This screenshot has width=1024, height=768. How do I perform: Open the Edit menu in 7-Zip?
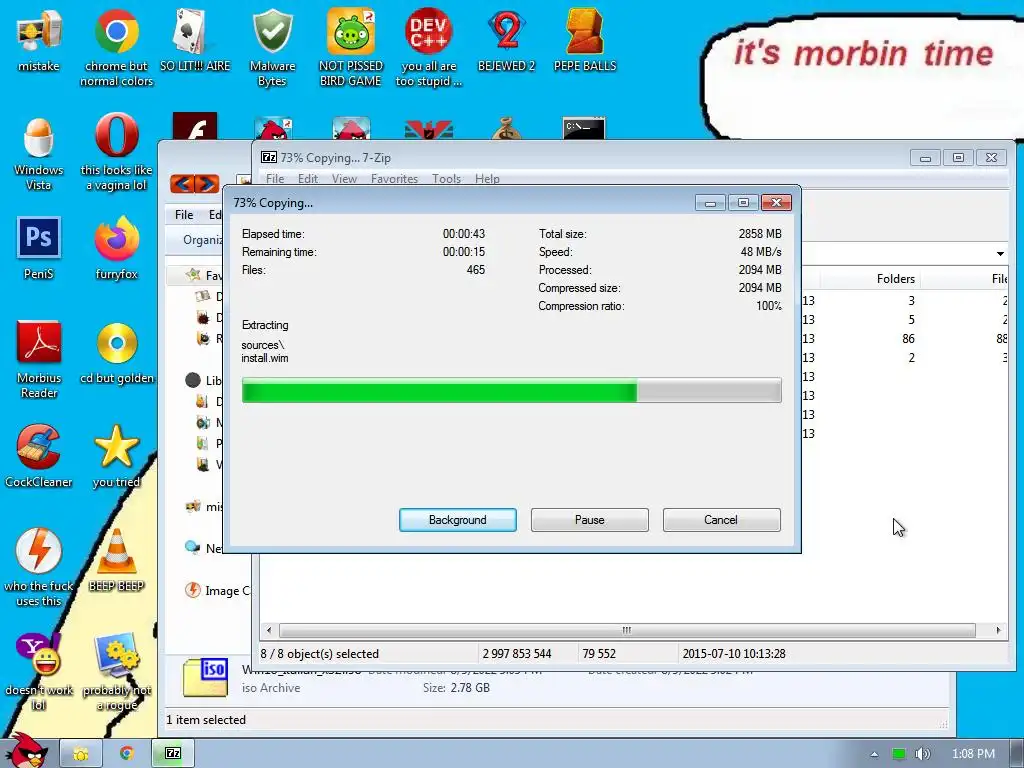308,178
